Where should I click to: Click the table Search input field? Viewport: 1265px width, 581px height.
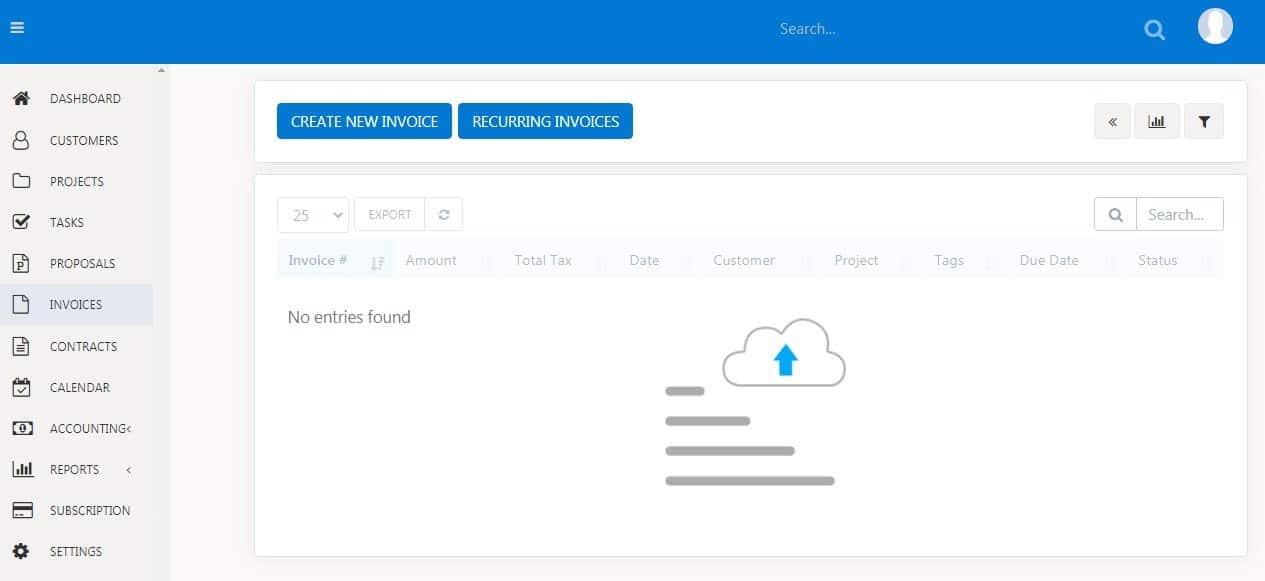[1179, 215]
